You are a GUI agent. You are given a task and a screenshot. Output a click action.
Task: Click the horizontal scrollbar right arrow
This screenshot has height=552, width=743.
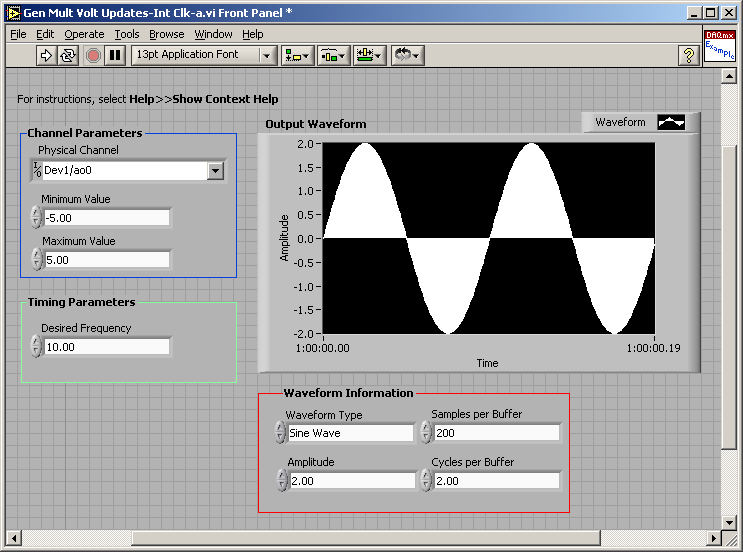[x=714, y=538]
